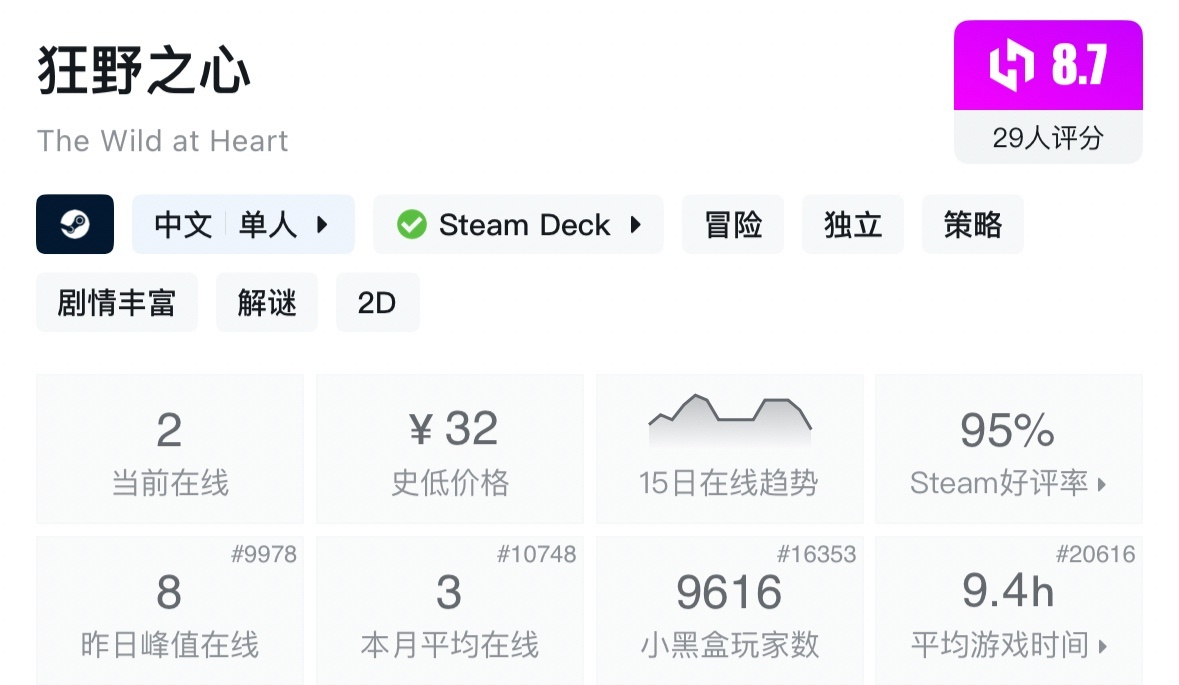Select the 冒险 genre tag
The image size is (1179, 685).
(733, 225)
